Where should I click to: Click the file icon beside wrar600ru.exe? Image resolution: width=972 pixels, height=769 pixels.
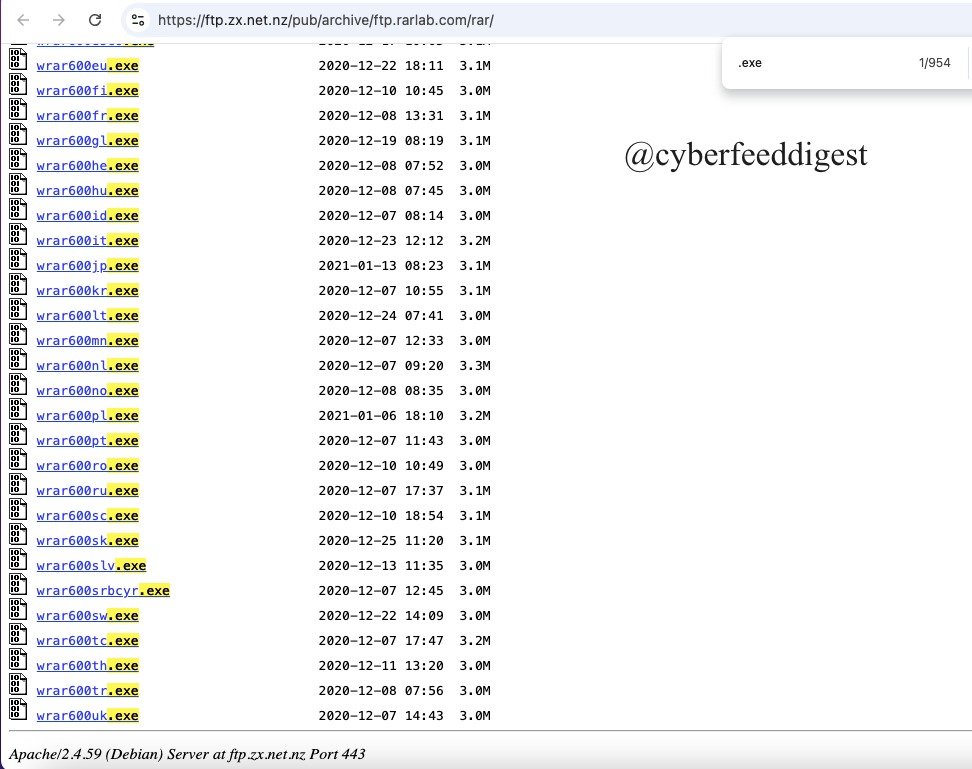click(x=18, y=485)
